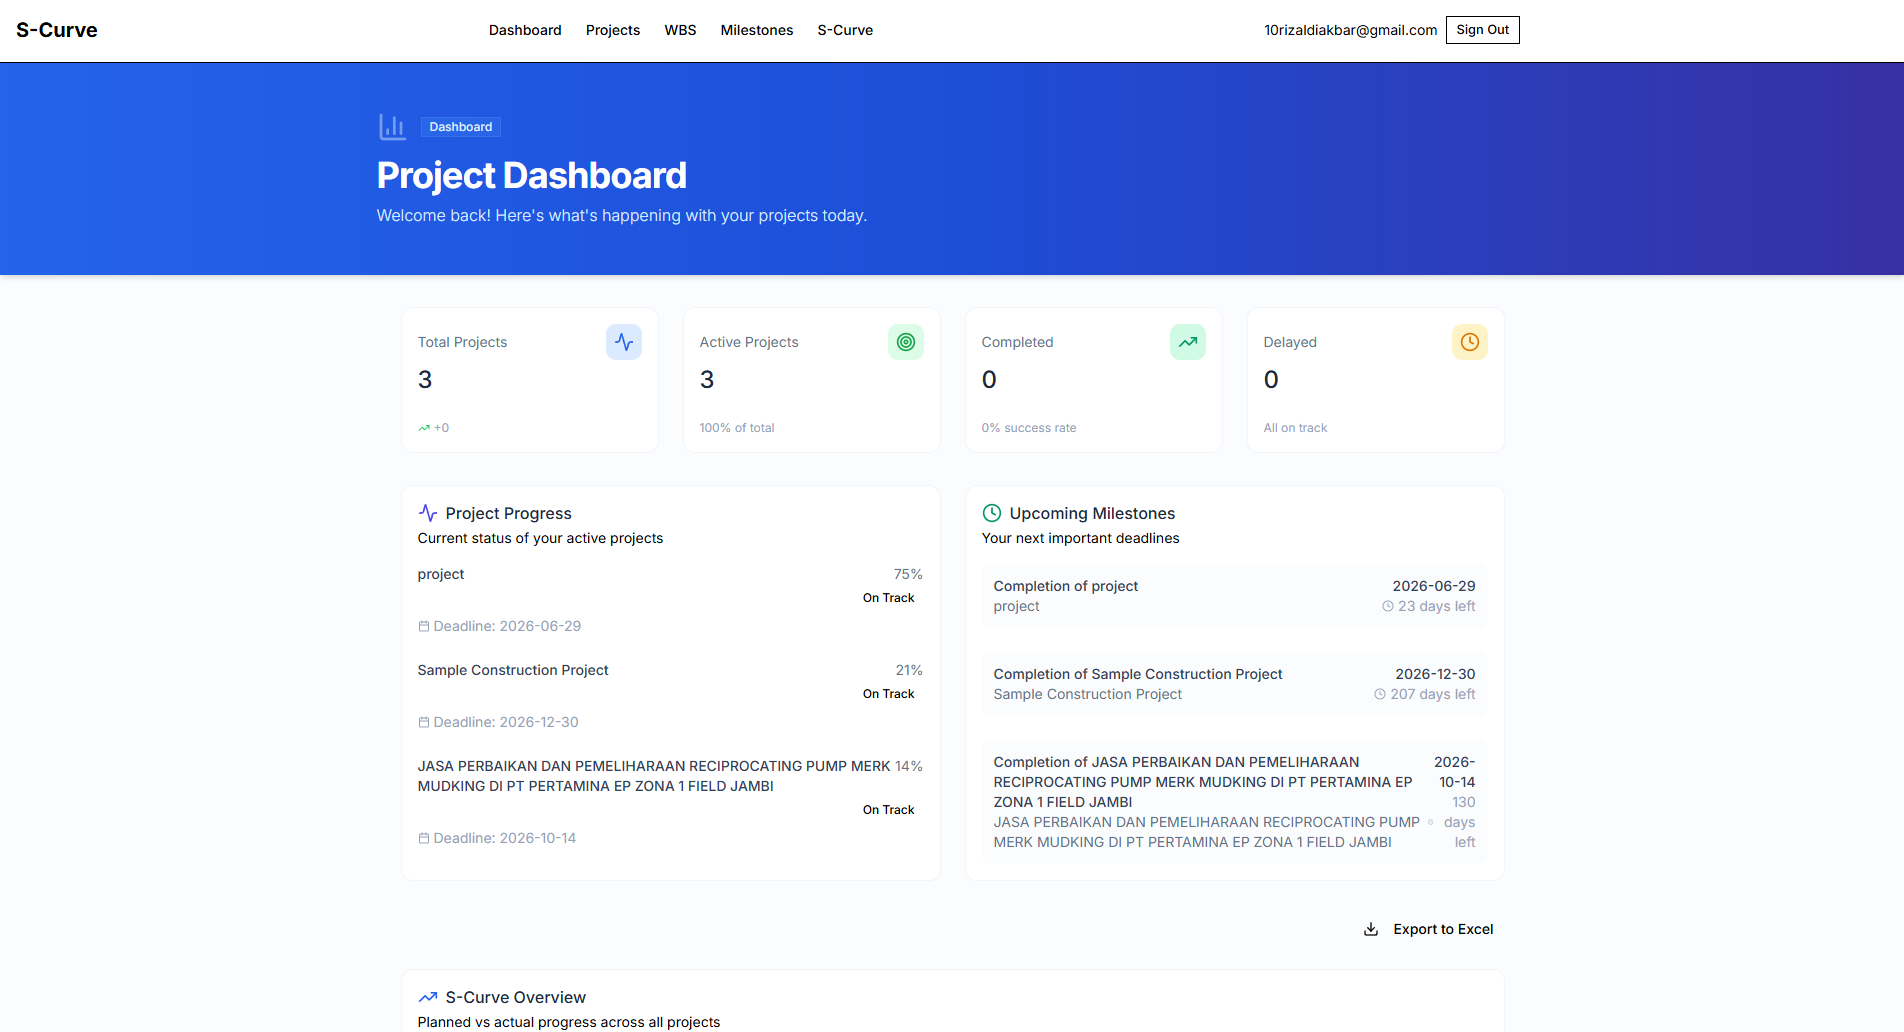
Task: Open the Dashboard nav link
Action: 525,30
